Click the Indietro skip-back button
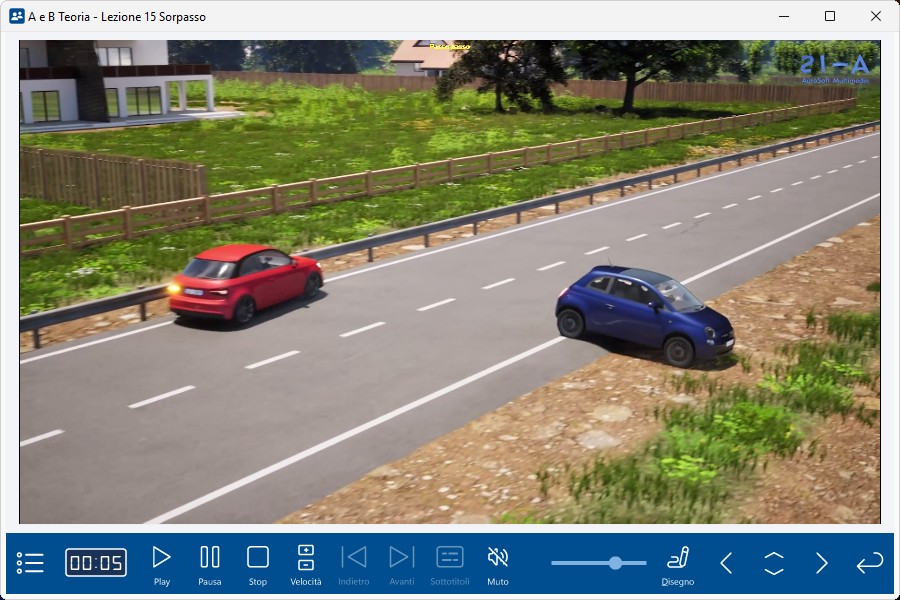900x600 pixels. point(354,564)
